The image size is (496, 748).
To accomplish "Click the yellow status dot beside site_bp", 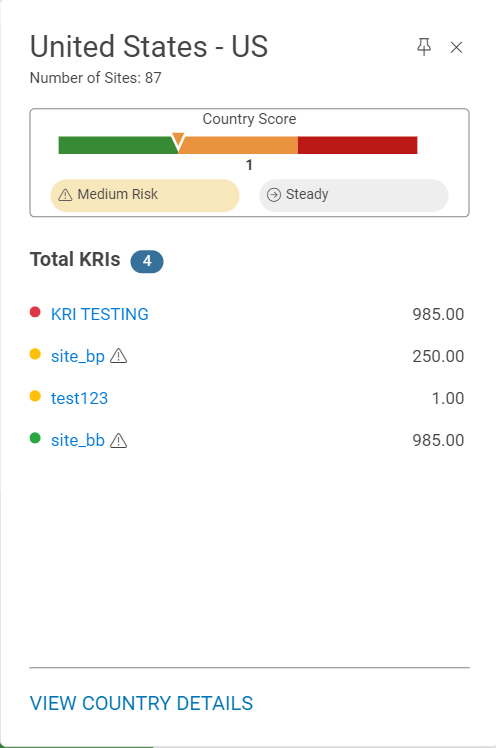I will point(35,354).
